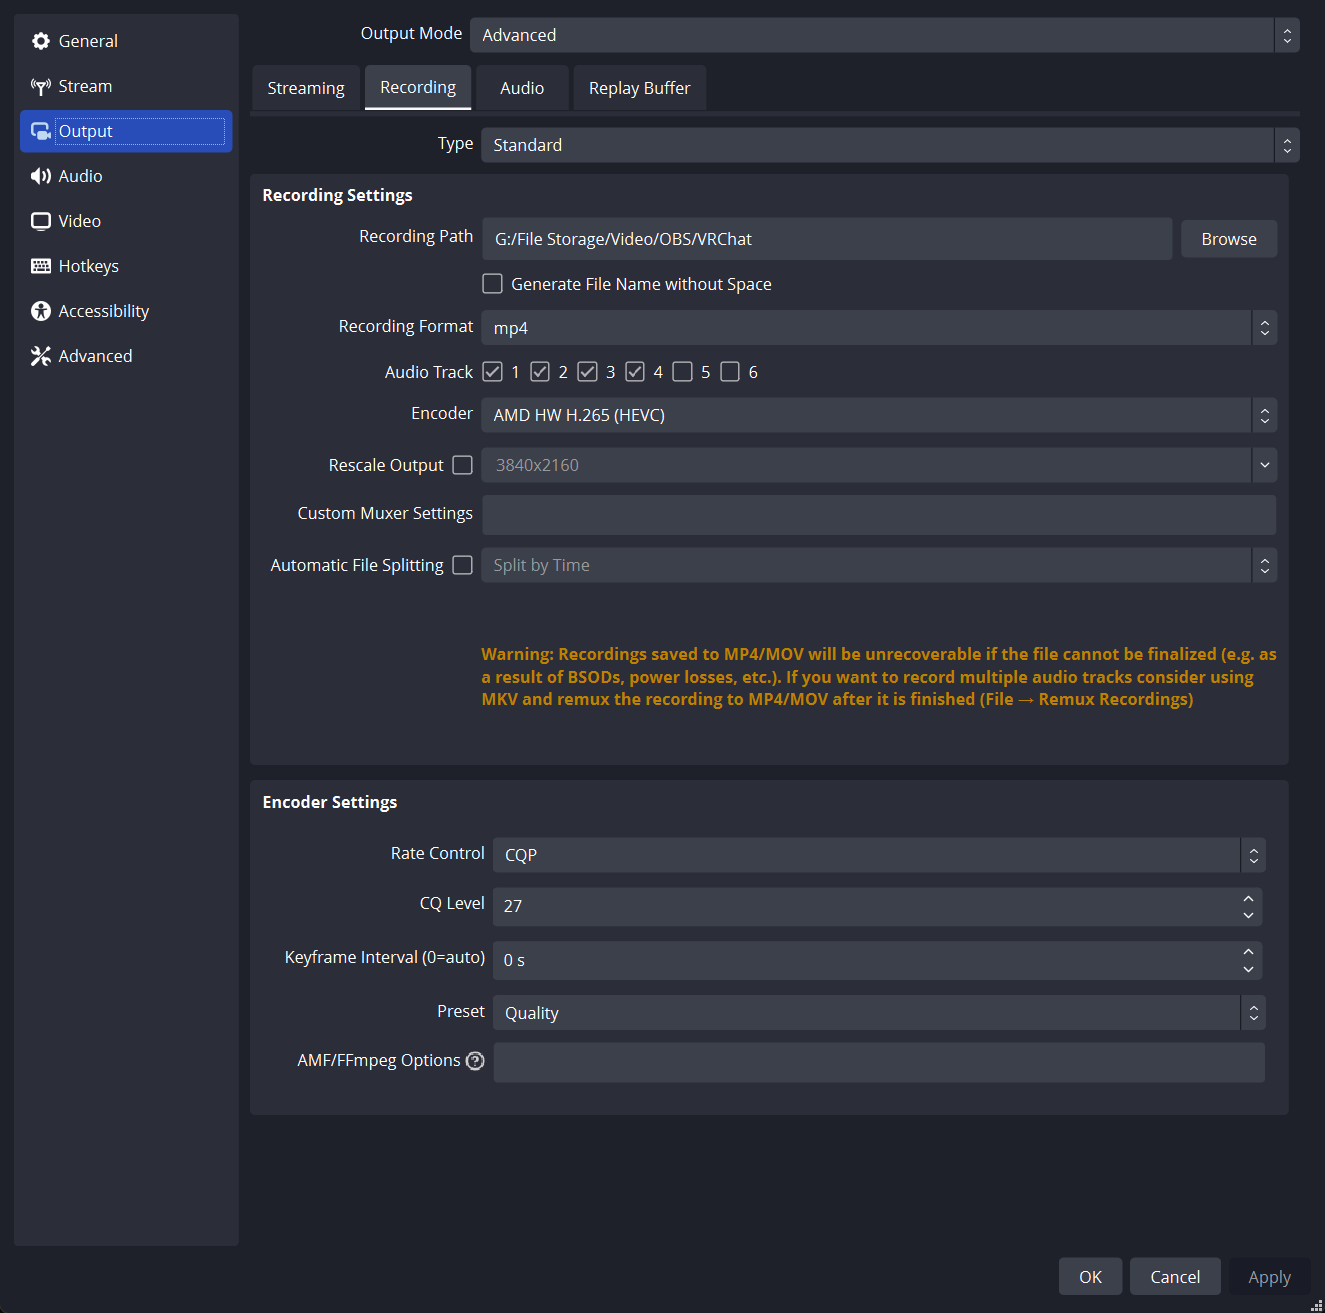Open General settings via gear icon
Screen dimensions: 1325x1313
pos(41,41)
